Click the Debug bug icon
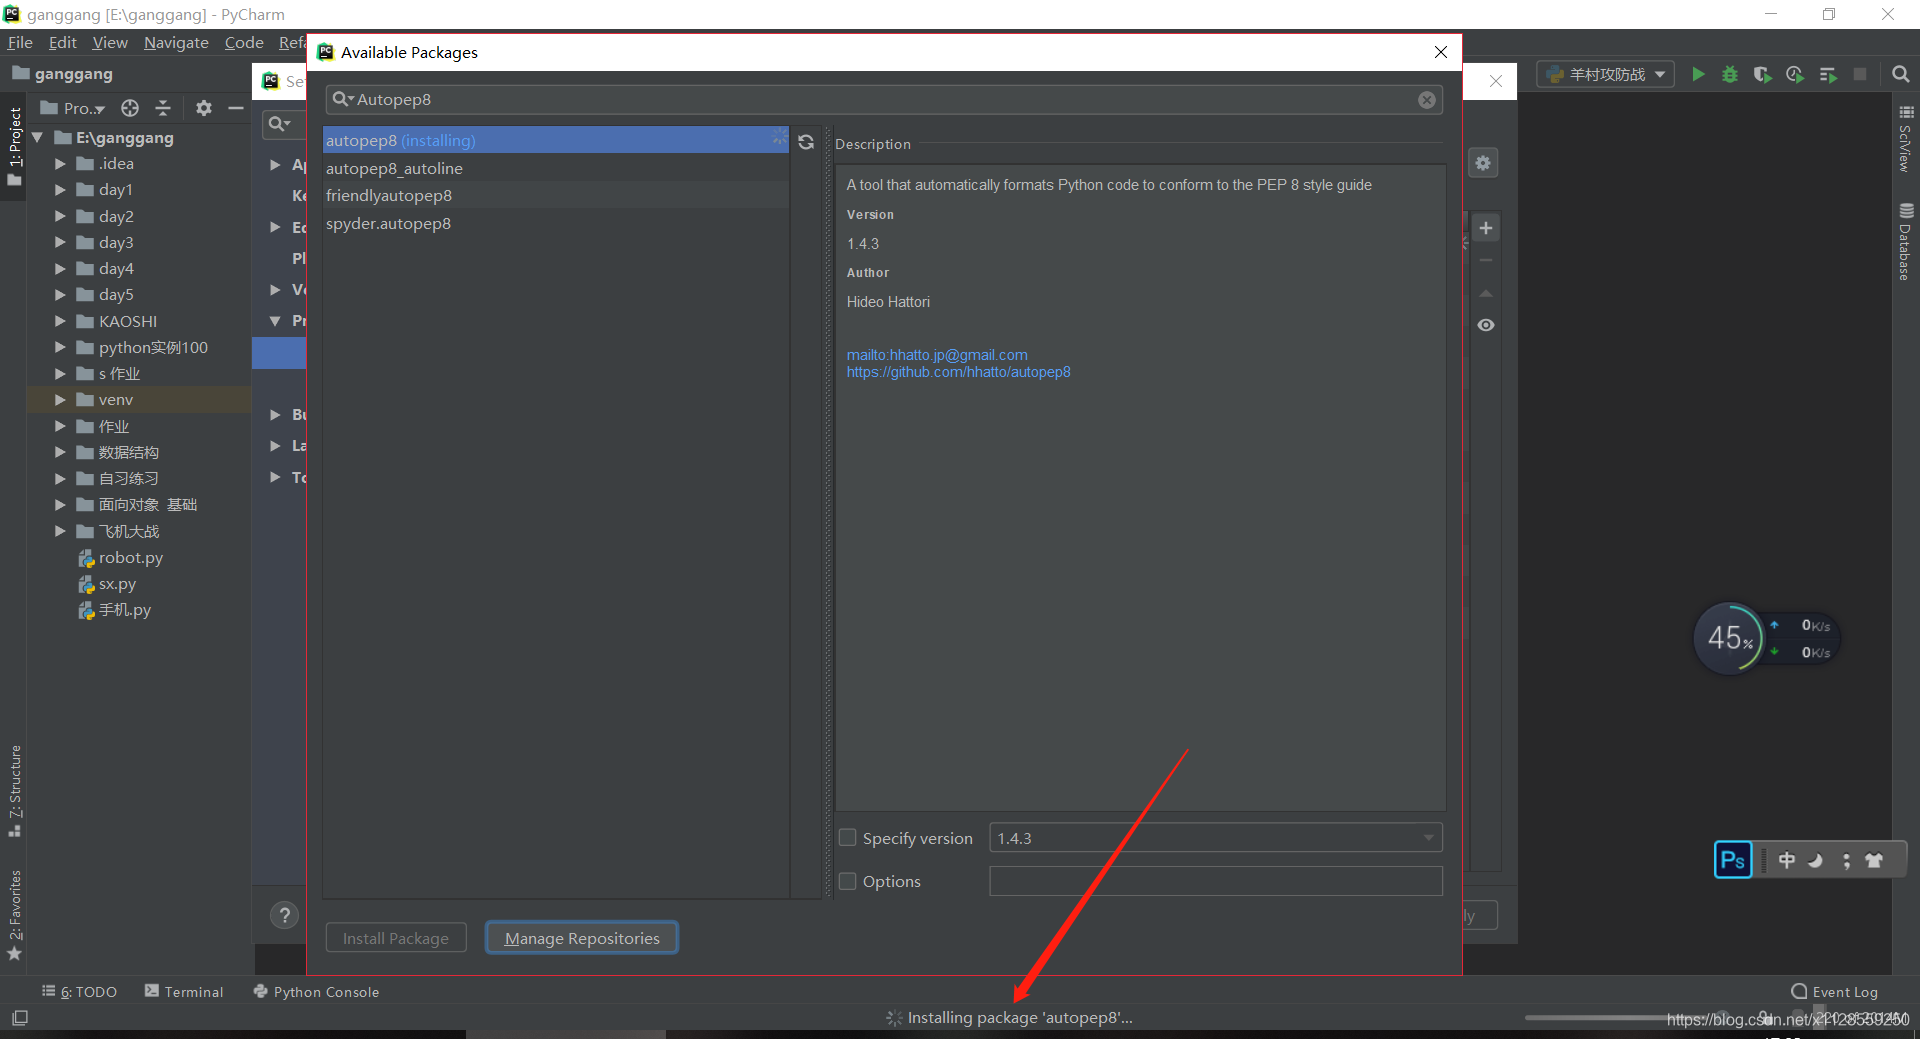 (1730, 74)
